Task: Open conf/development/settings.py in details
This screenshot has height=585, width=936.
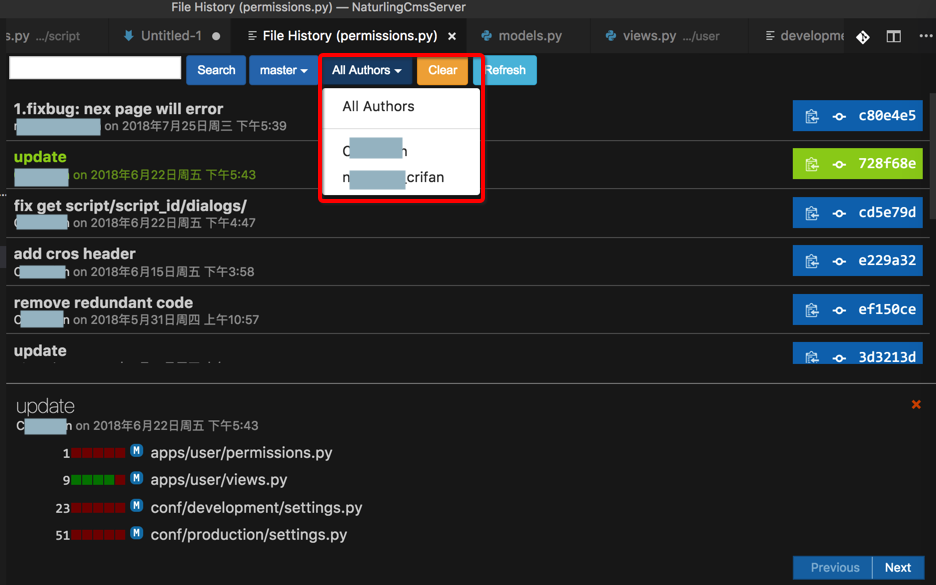Action: [x=256, y=508]
